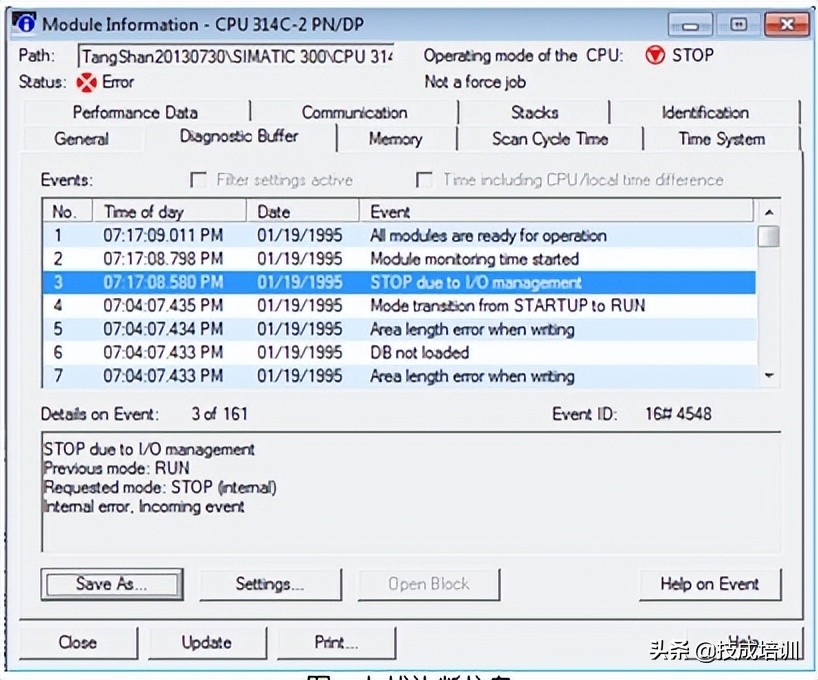Switch to the Identification tab

705,112
